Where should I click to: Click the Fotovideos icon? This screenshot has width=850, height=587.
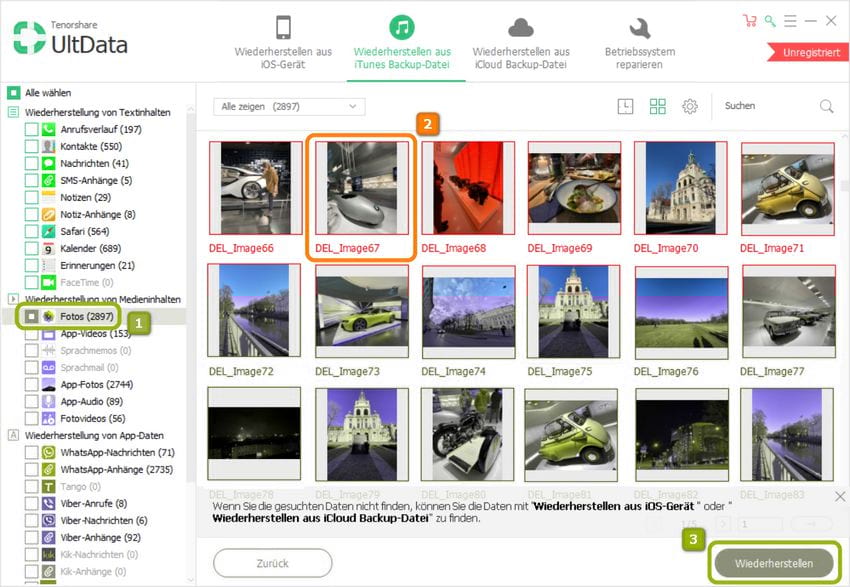[x=49, y=418]
